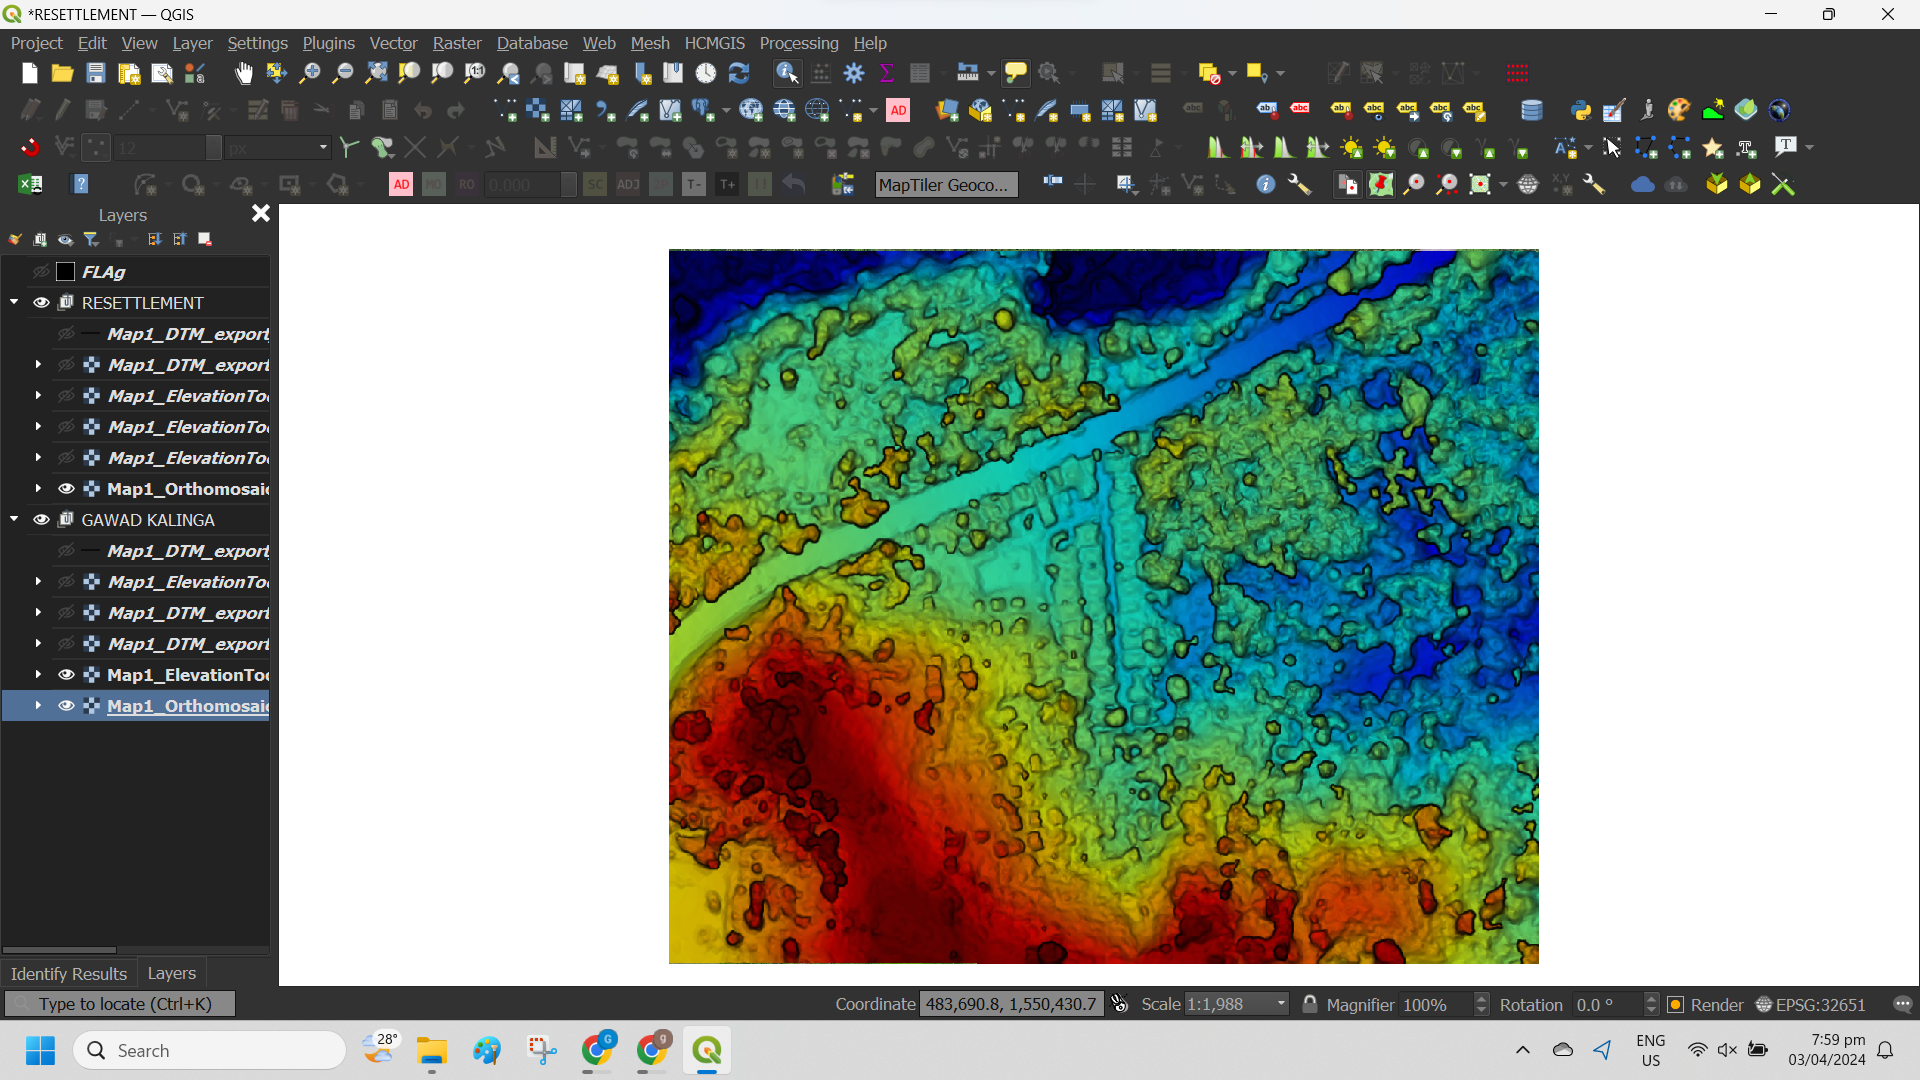The image size is (1920, 1080).
Task: Save the project with floppy icon
Action: (95, 73)
